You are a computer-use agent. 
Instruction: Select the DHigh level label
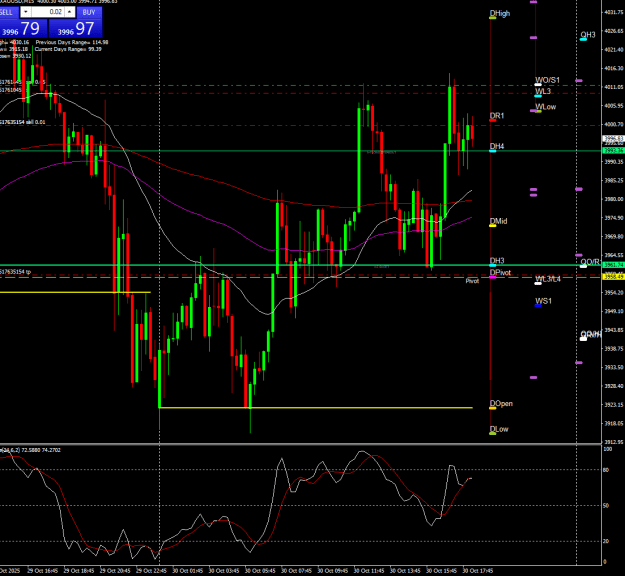pyautogui.click(x=500, y=14)
